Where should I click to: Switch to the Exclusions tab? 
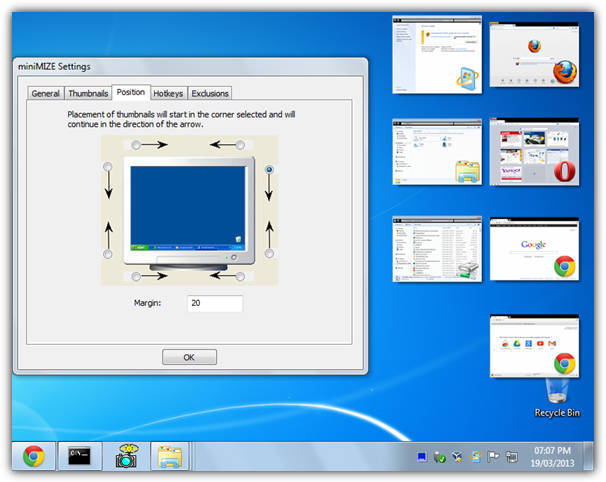click(210, 93)
